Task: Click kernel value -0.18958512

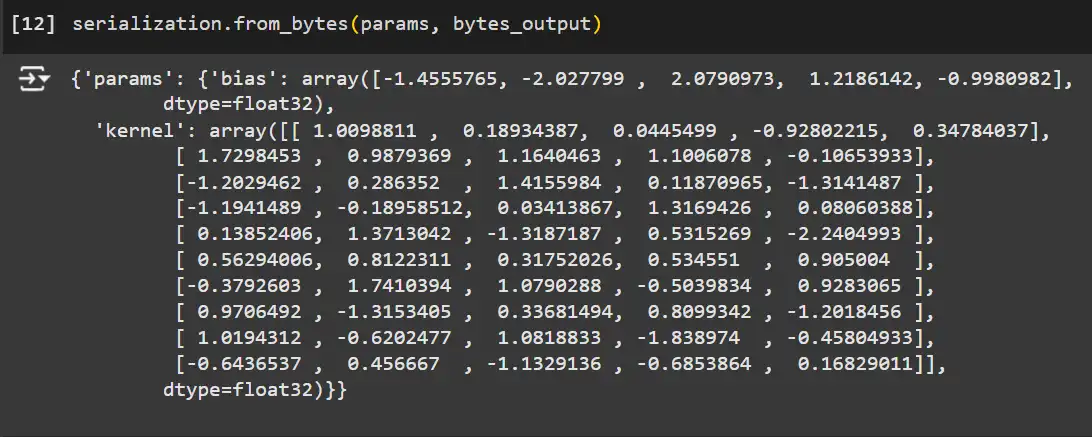Action: click(400, 208)
